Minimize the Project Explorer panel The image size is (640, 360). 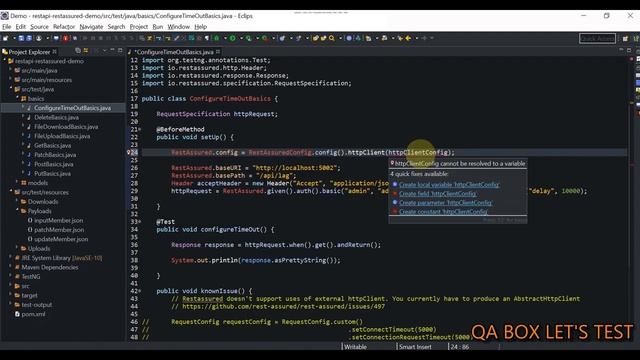pos(112,50)
